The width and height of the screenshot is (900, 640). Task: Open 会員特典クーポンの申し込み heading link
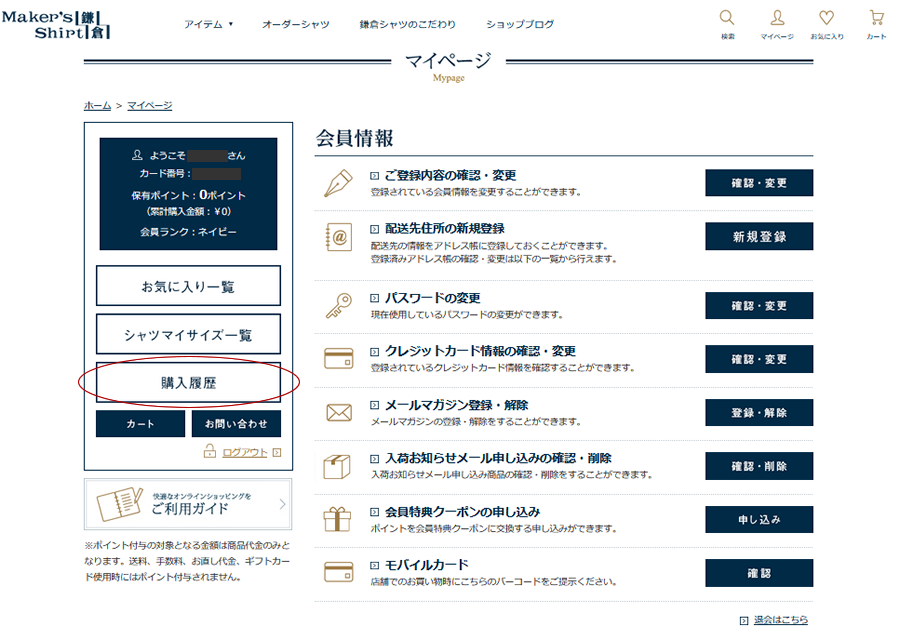click(462, 511)
